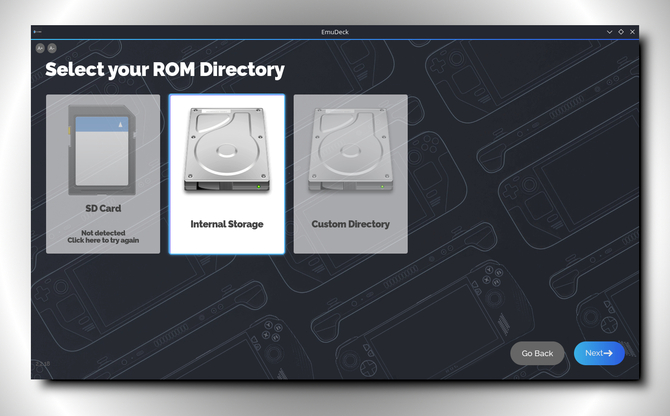670x416 pixels.
Task: Proceed with the Next button
Action: (599, 353)
